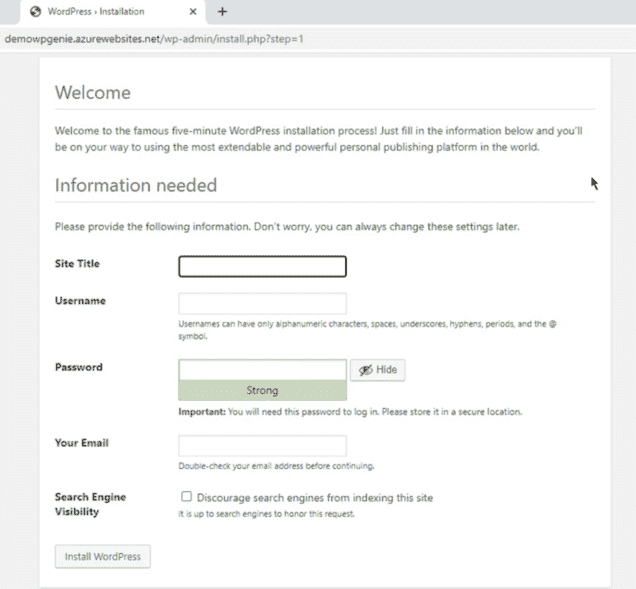The width and height of the screenshot is (636, 589).
Task: Click 'Double-check your email address' hint text
Action: [x=276, y=466]
